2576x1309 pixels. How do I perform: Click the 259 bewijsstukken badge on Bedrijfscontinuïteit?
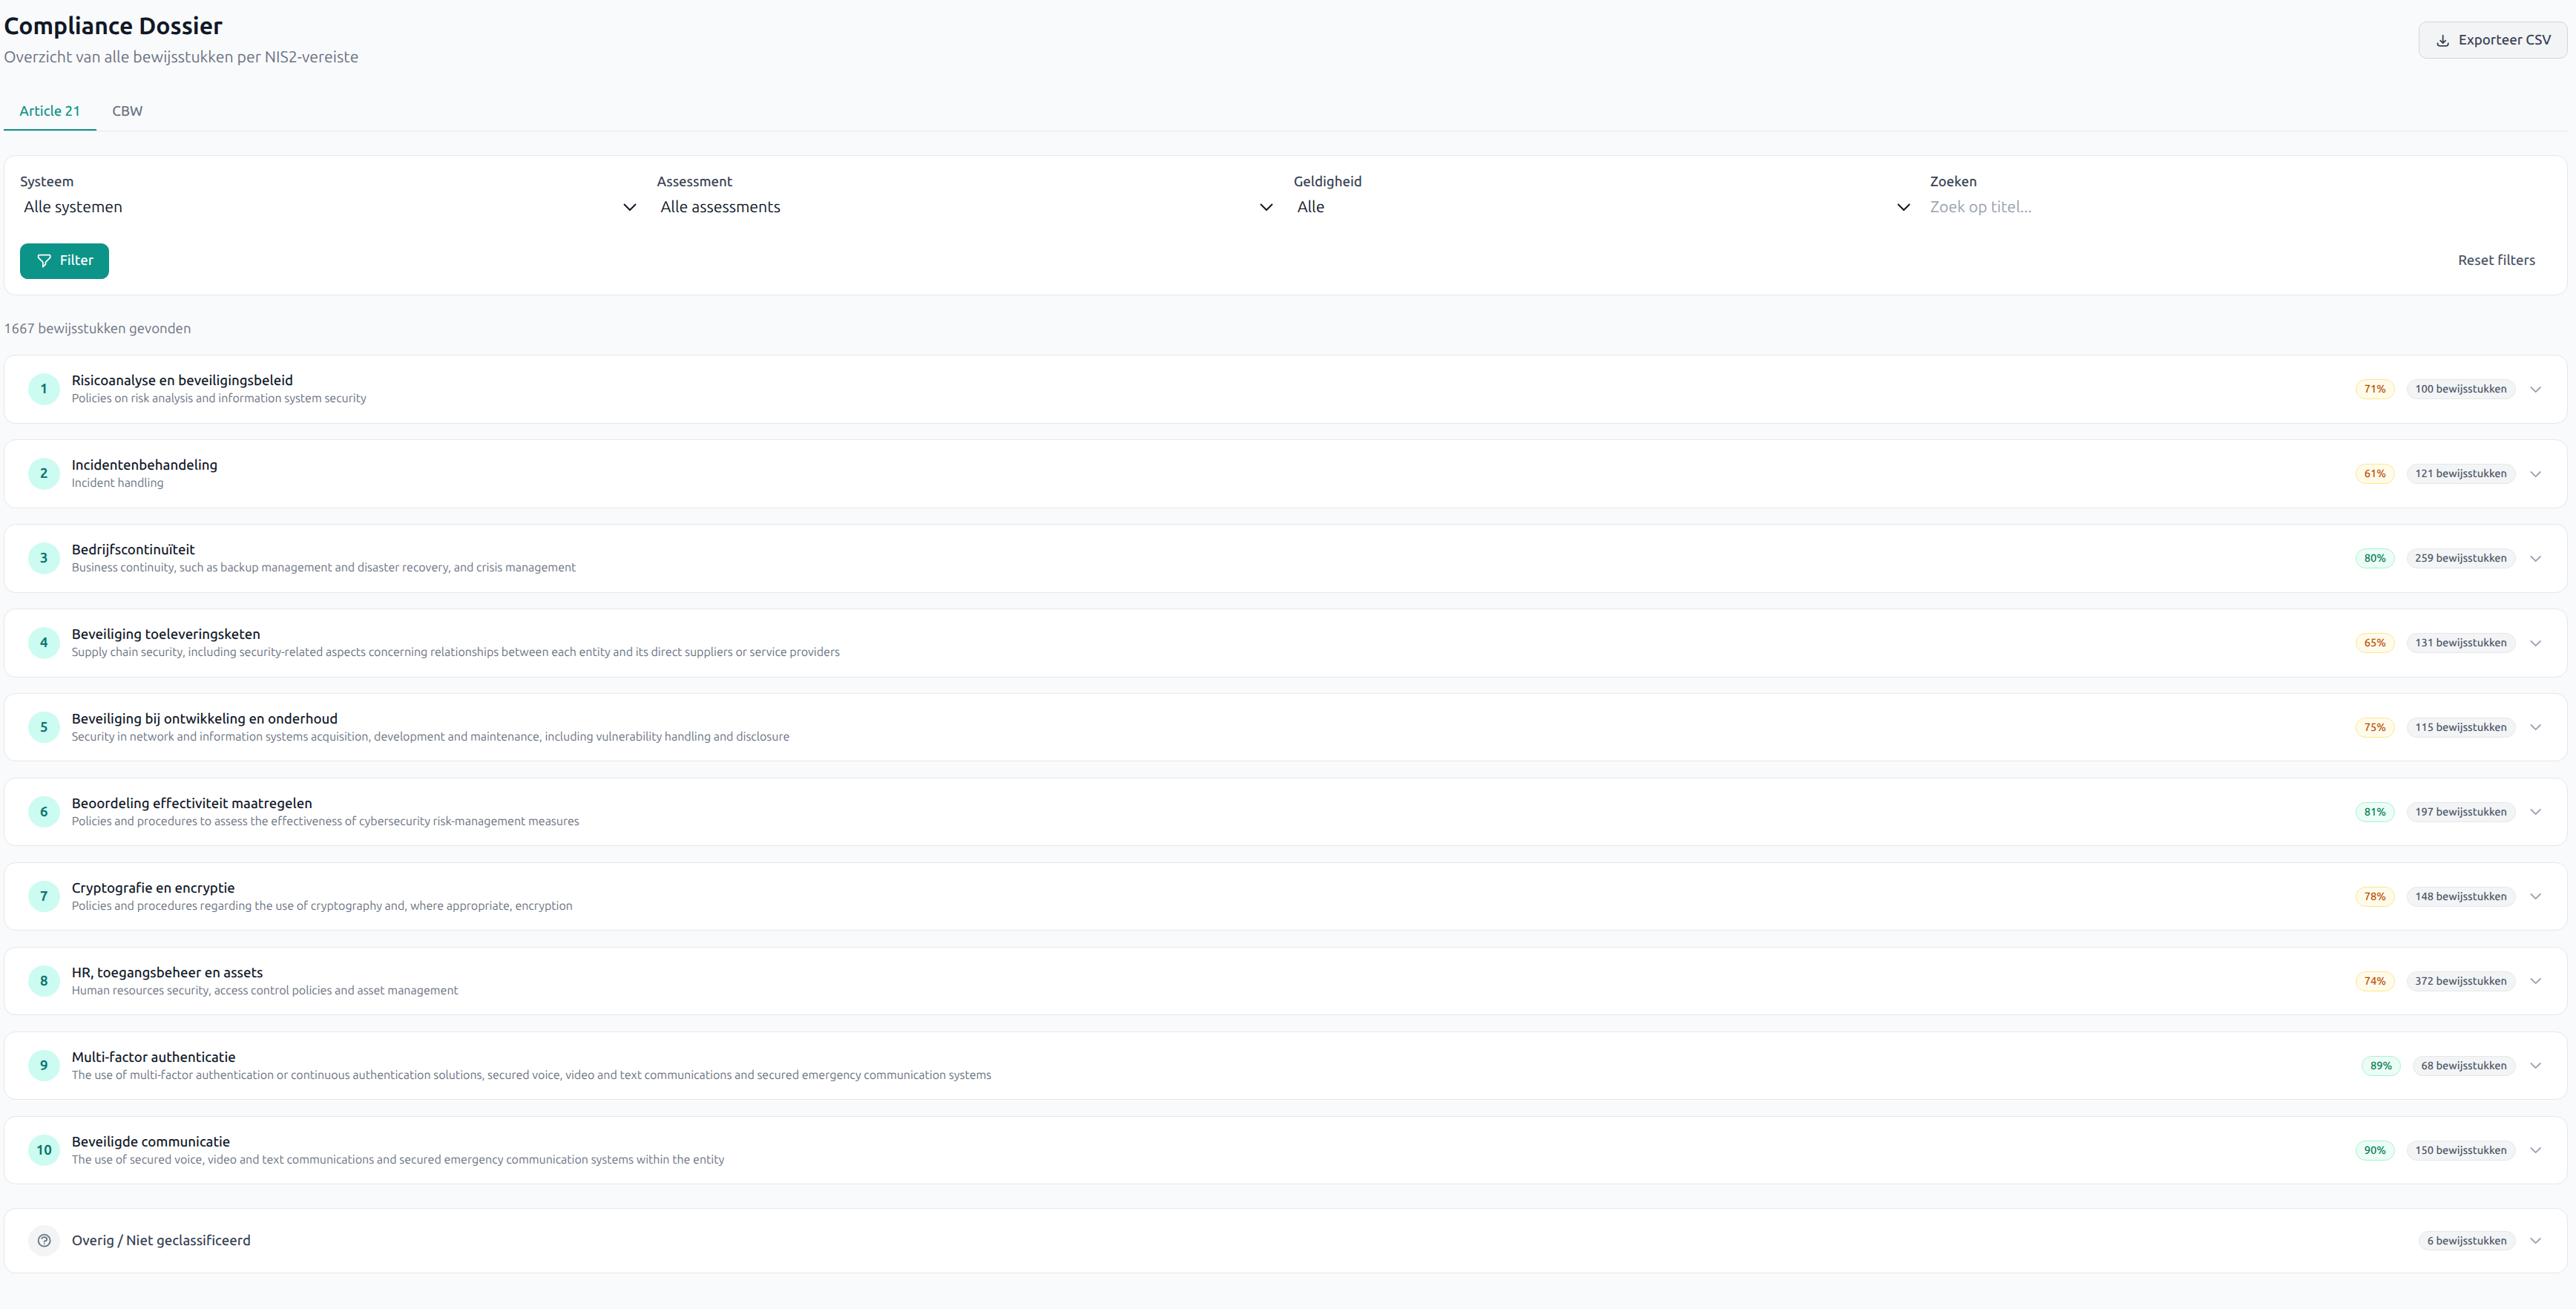click(2460, 558)
